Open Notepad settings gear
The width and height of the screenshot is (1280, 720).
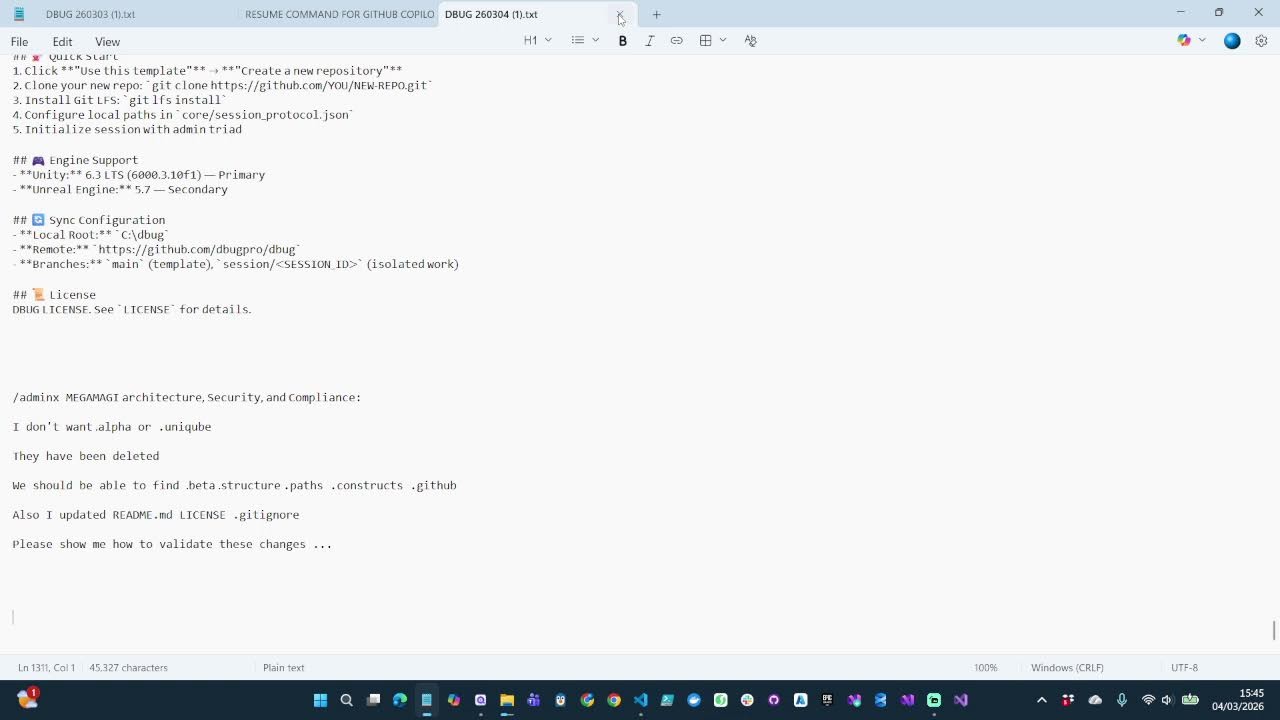1261,41
